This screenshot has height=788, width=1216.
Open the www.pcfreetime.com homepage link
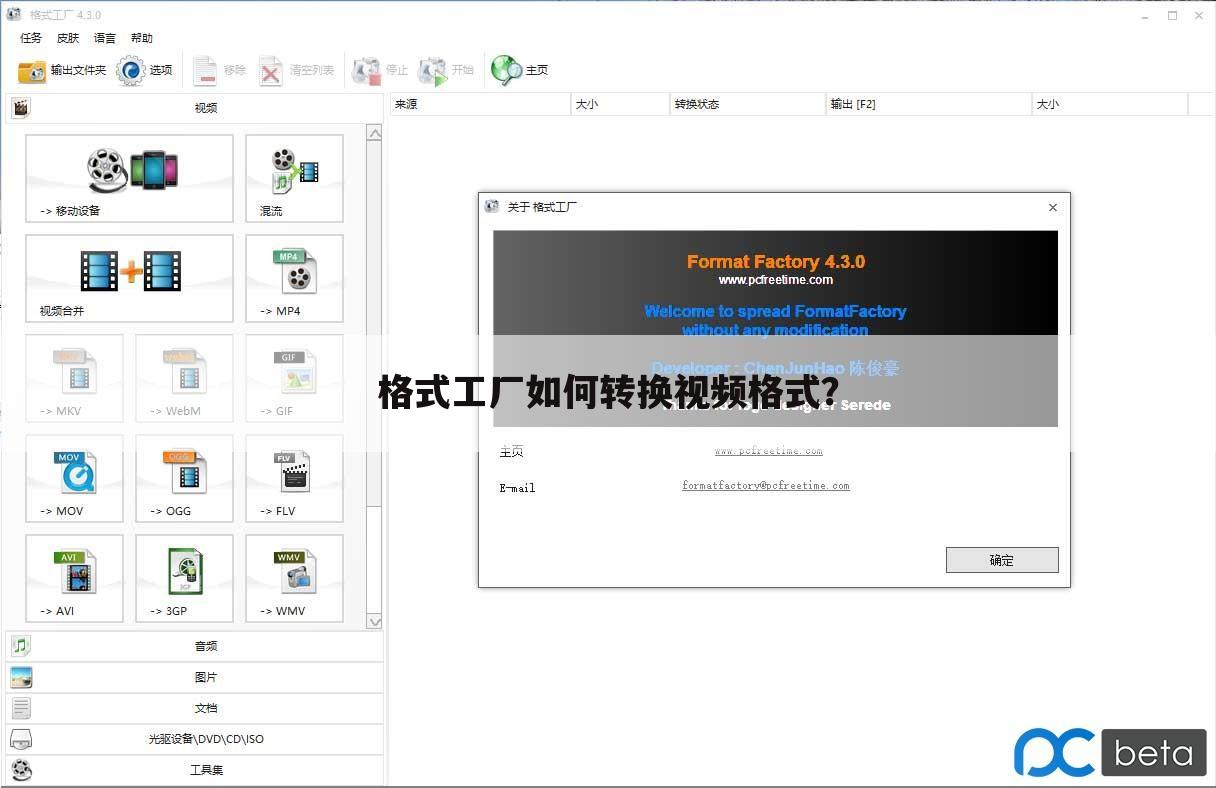(768, 451)
